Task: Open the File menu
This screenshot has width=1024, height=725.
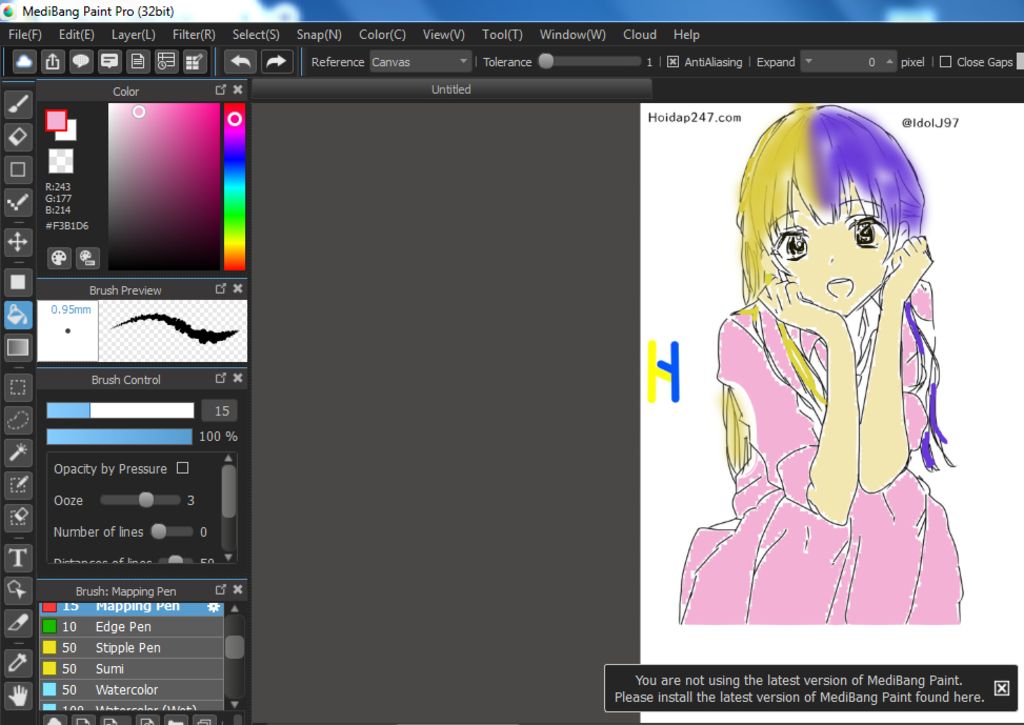Action: click(x=25, y=35)
